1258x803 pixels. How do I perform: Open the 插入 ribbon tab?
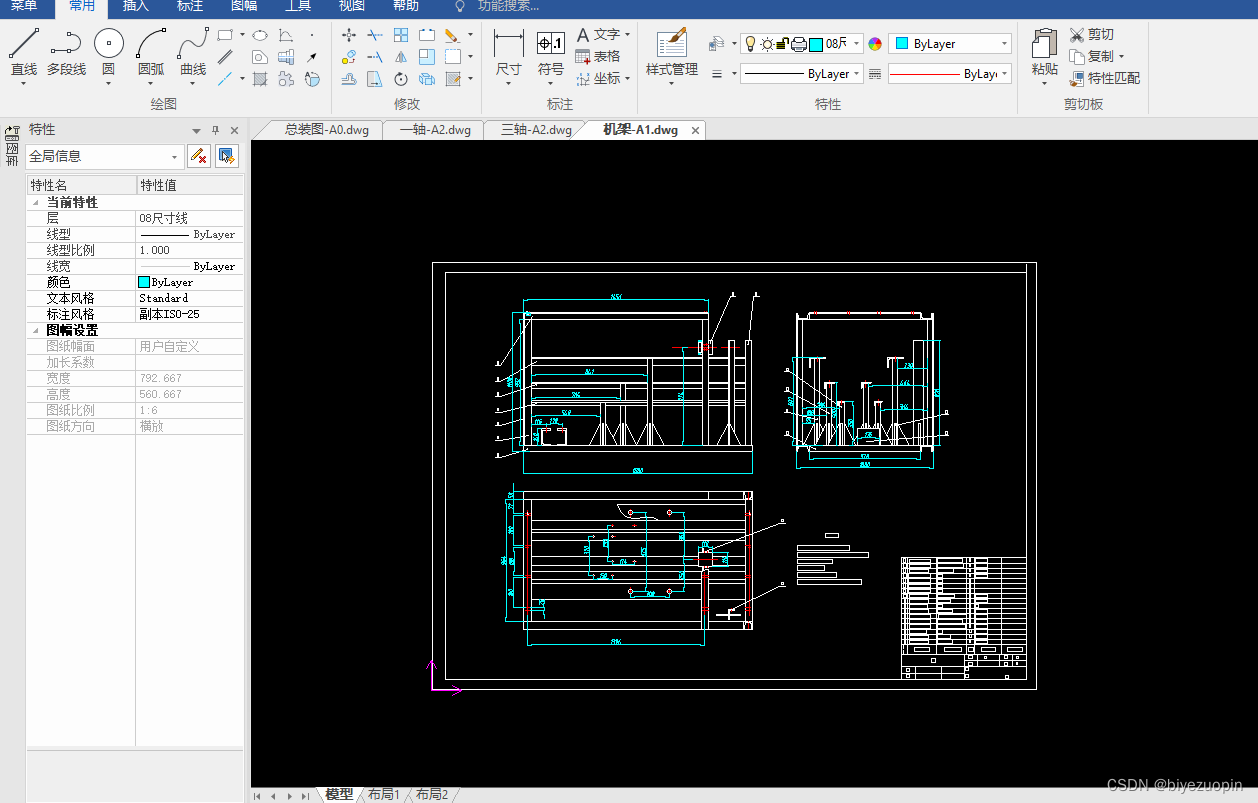135,6
